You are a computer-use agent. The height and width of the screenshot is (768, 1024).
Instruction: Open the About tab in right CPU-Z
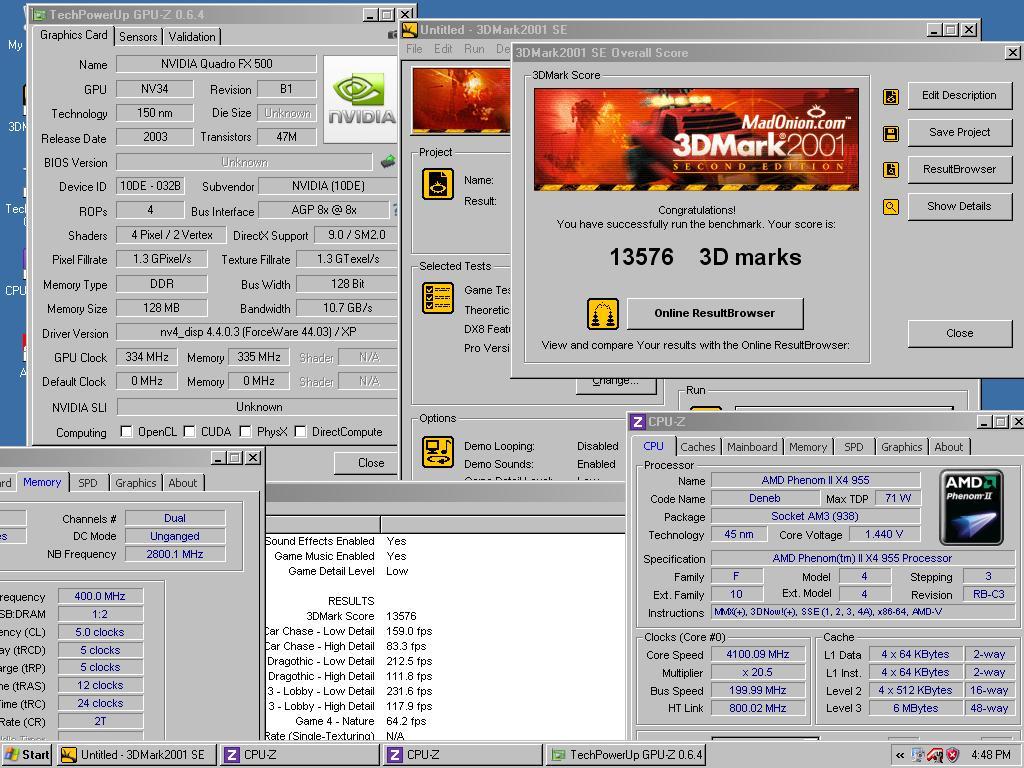pyautogui.click(x=948, y=447)
